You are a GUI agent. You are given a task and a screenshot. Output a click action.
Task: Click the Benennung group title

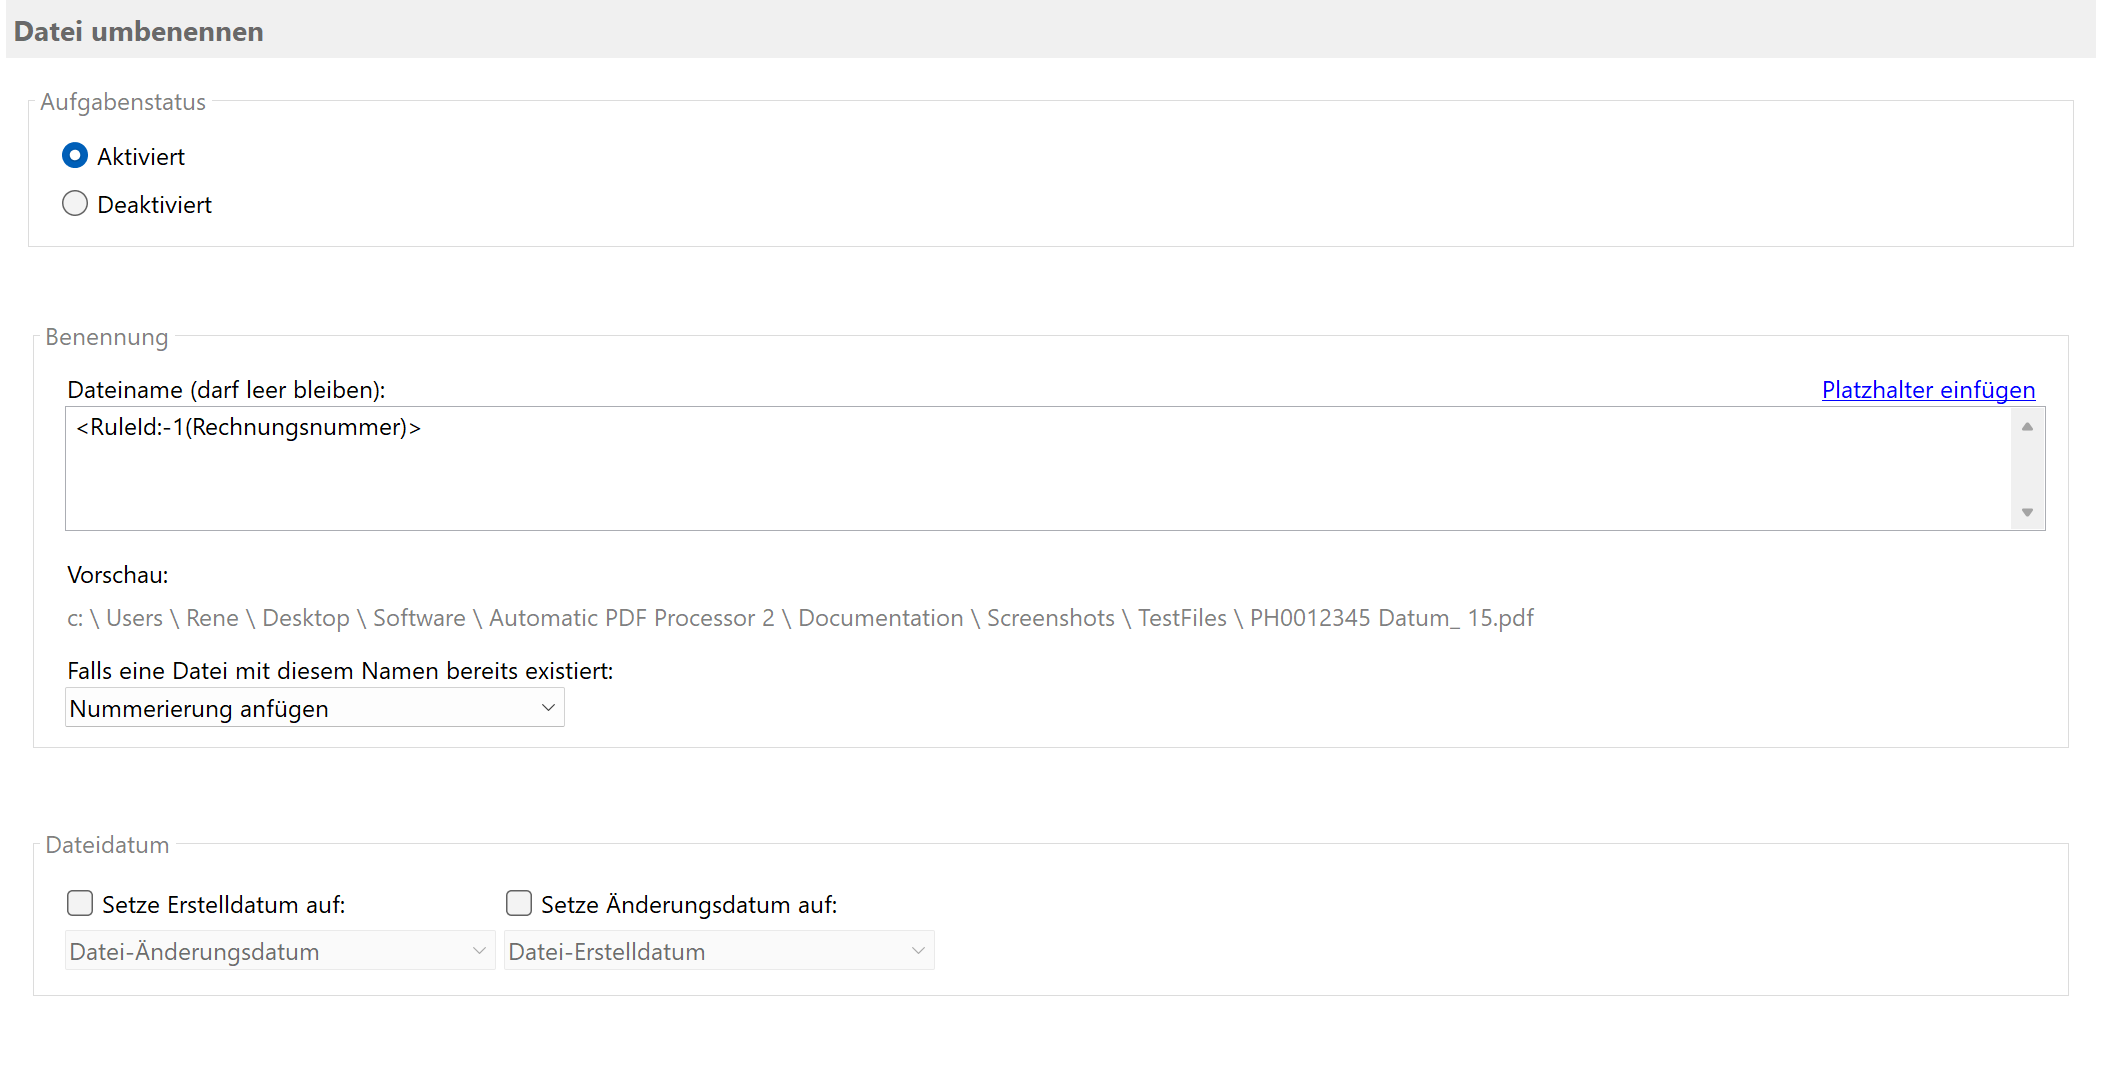pos(107,337)
